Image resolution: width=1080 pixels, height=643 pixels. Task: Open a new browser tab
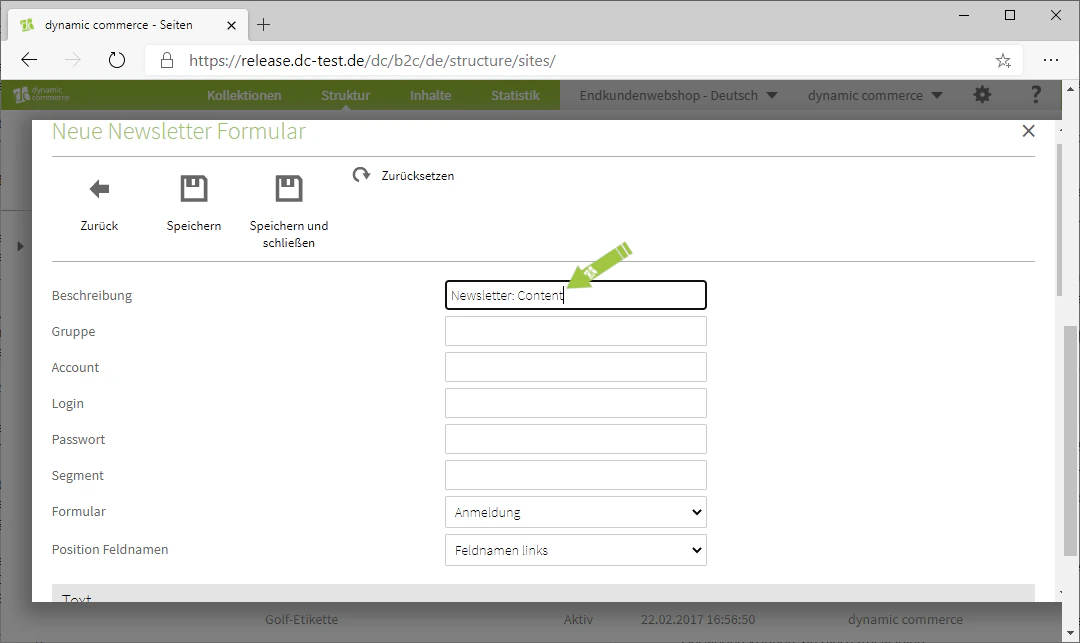pos(263,25)
